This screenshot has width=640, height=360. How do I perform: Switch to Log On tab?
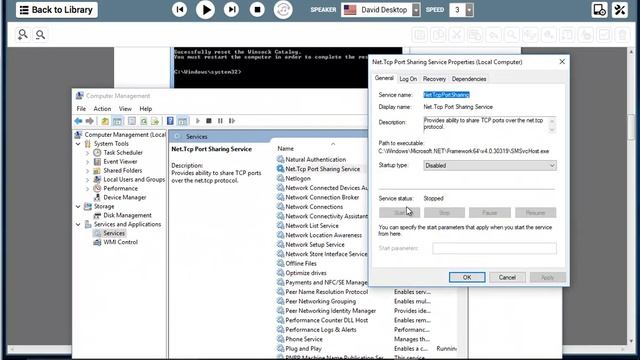[x=408, y=79]
